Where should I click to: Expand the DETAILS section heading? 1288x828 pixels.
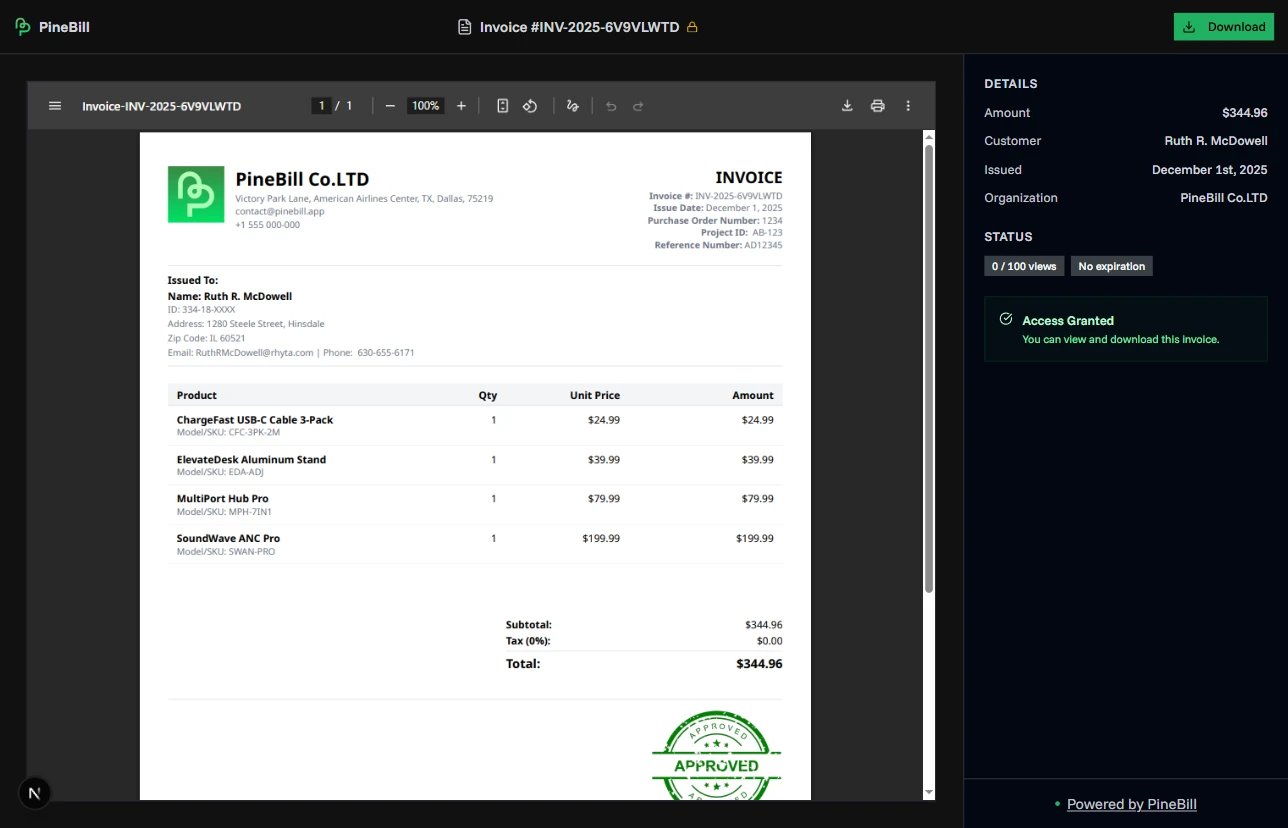pyautogui.click(x=1010, y=83)
